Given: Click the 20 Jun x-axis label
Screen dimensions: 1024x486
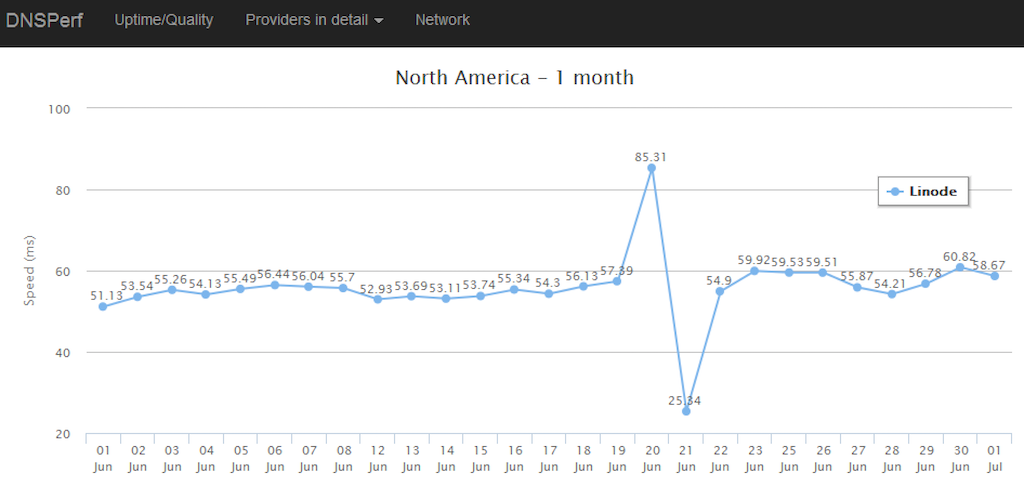Looking at the screenshot, I should [x=651, y=457].
